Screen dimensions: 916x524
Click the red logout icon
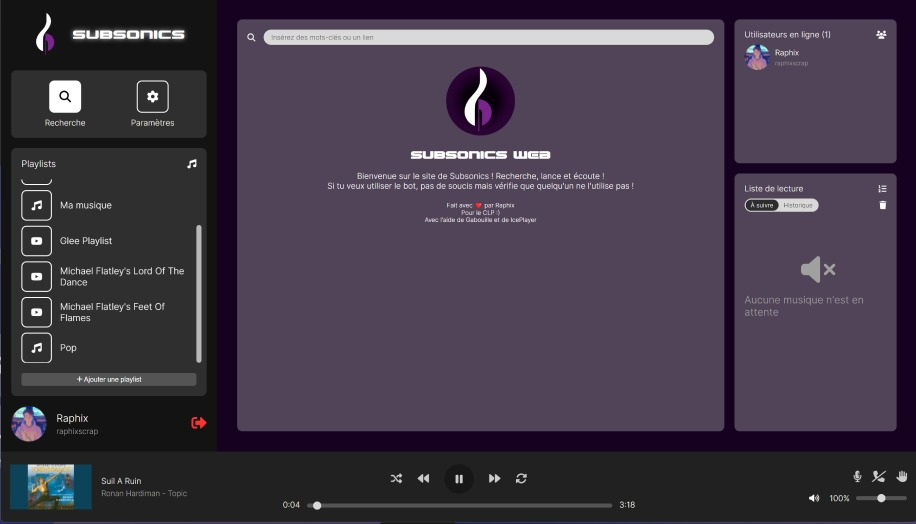click(198, 423)
